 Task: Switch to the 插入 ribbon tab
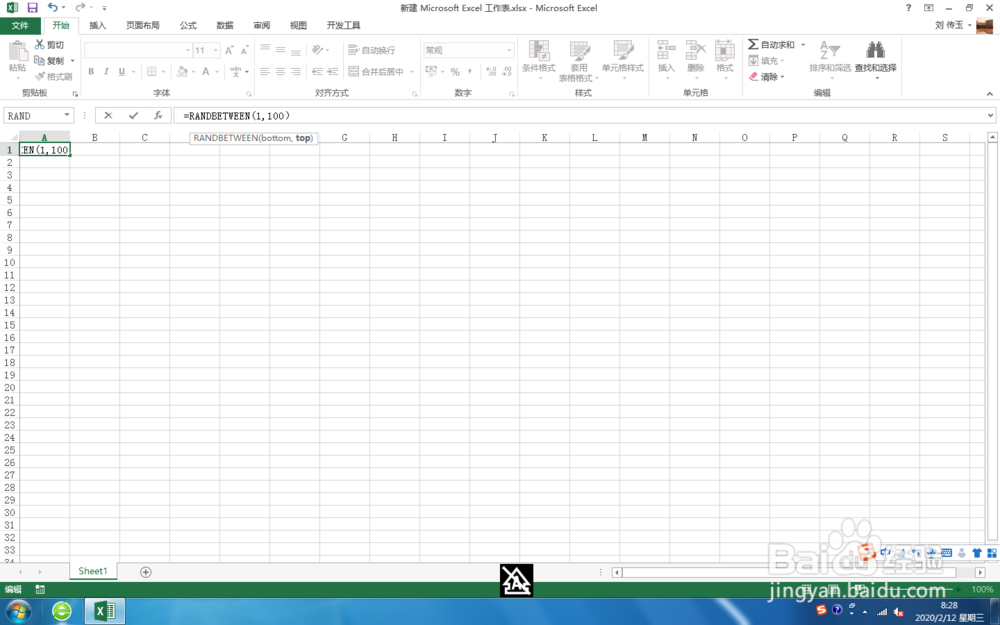click(x=97, y=25)
